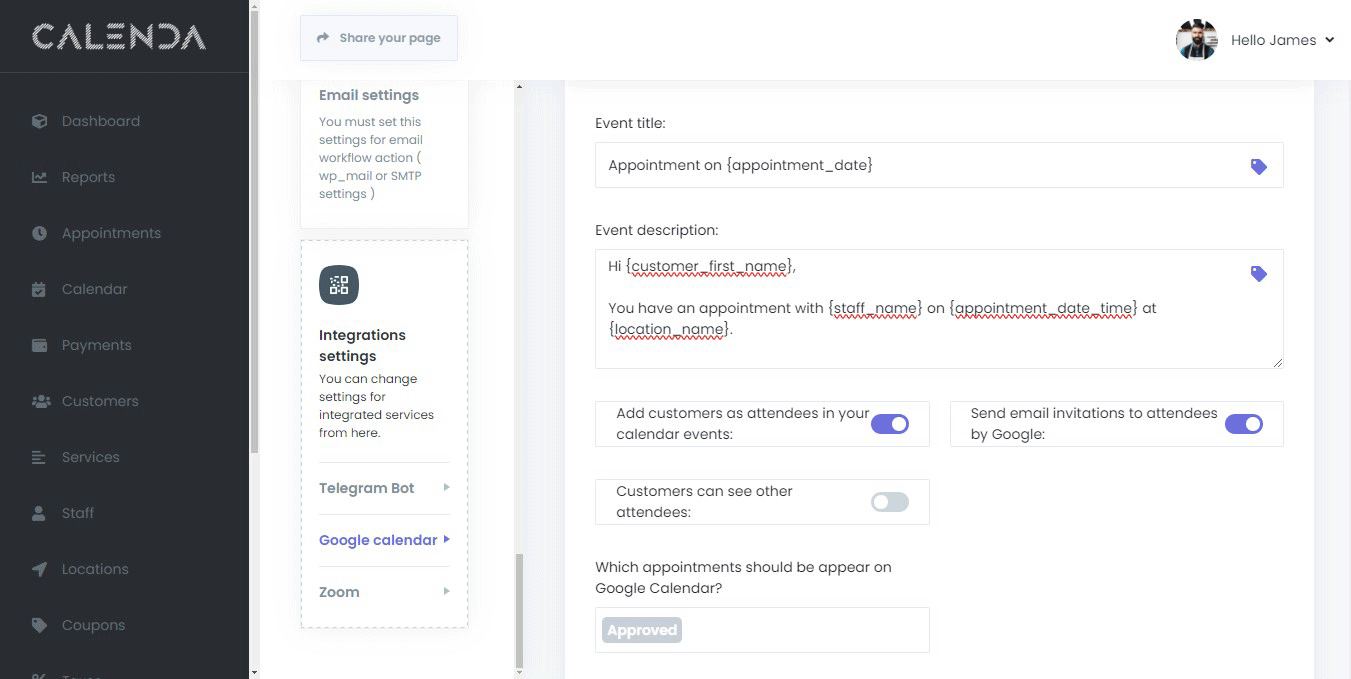Expand the Telegram Bot settings arrow
Viewport: 1351px width, 679px height.
446,488
